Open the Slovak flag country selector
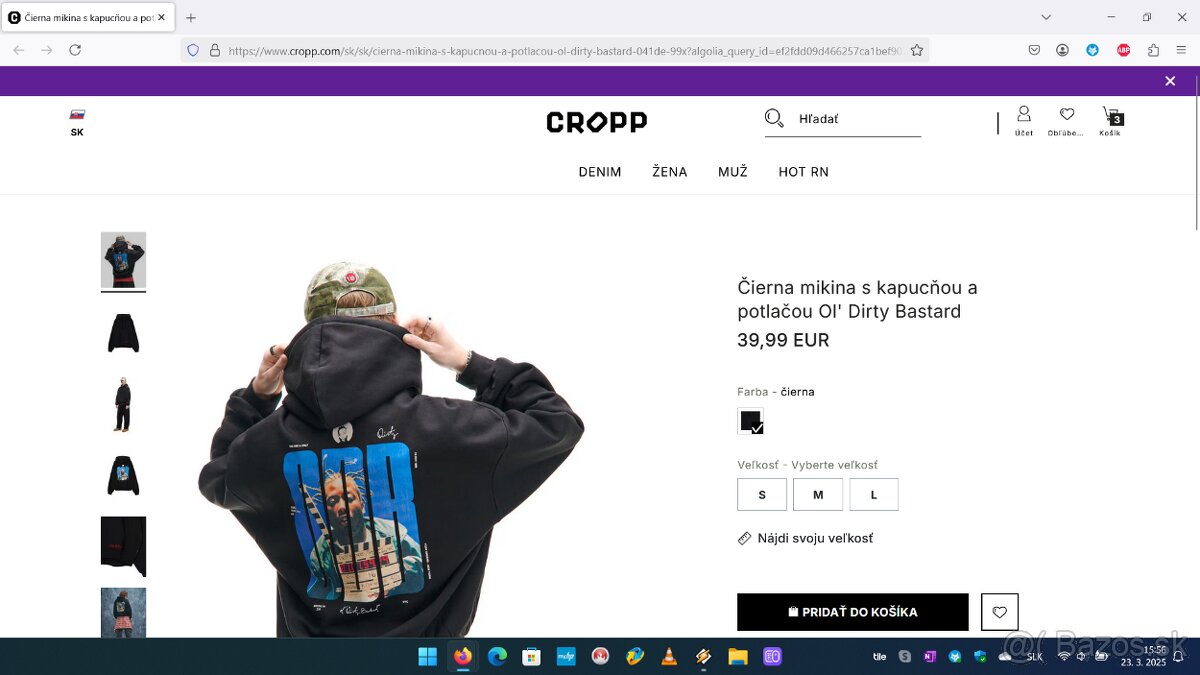 [x=77, y=122]
